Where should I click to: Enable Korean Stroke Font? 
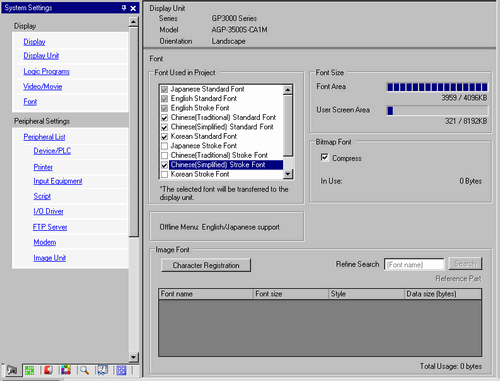tap(164, 174)
